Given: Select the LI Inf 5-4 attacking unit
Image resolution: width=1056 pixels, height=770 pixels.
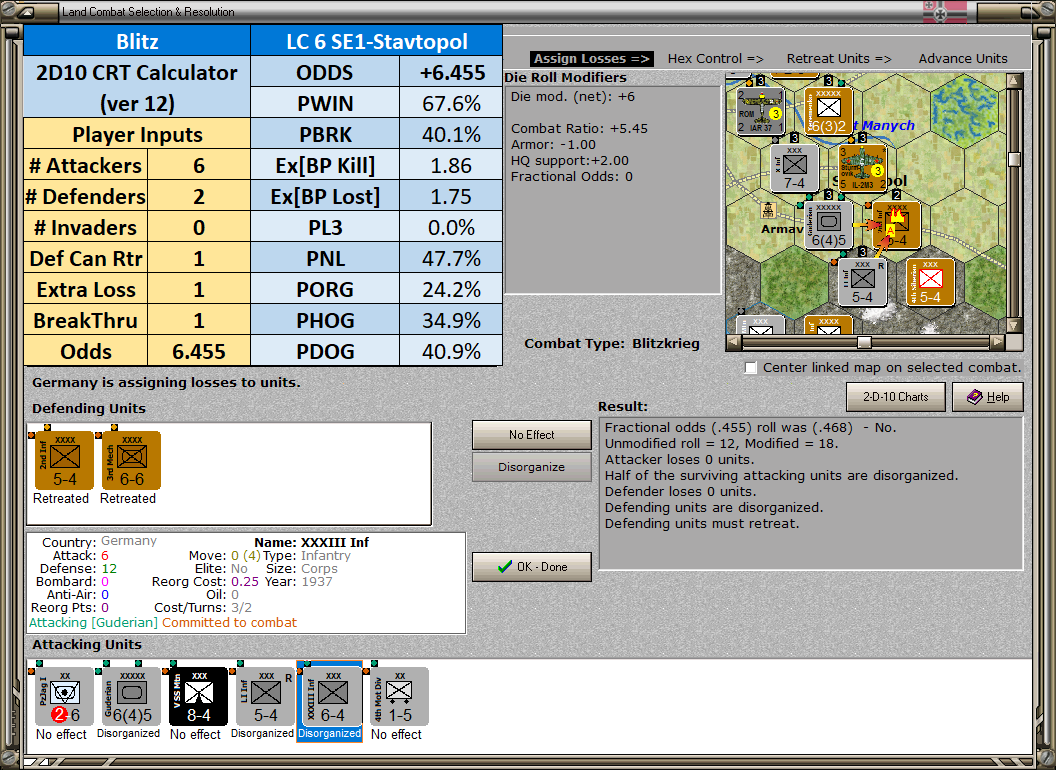Looking at the screenshot, I should [265, 697].
